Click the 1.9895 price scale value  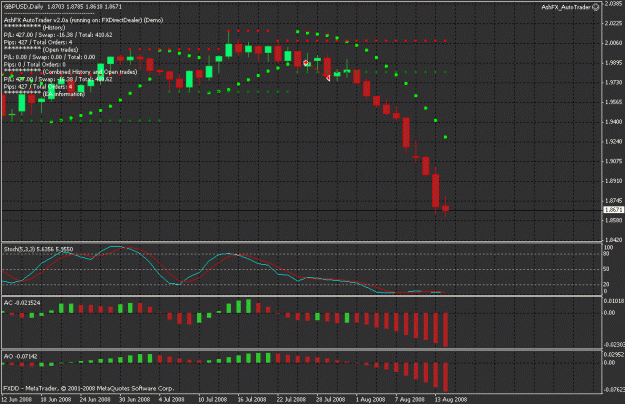pos(613,63)
